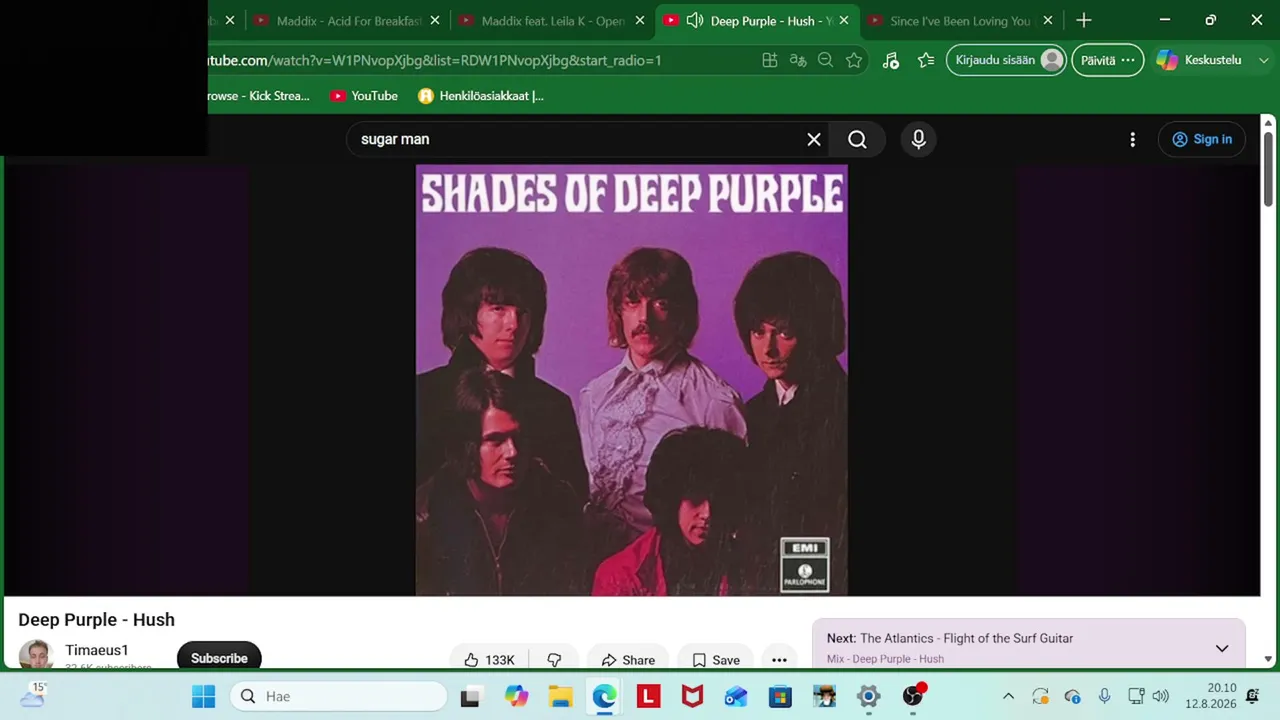Close the Since I've Been Loving You tab
Image resolution: width=1280 pixels, height=720 pixels.
point(1048,21)
